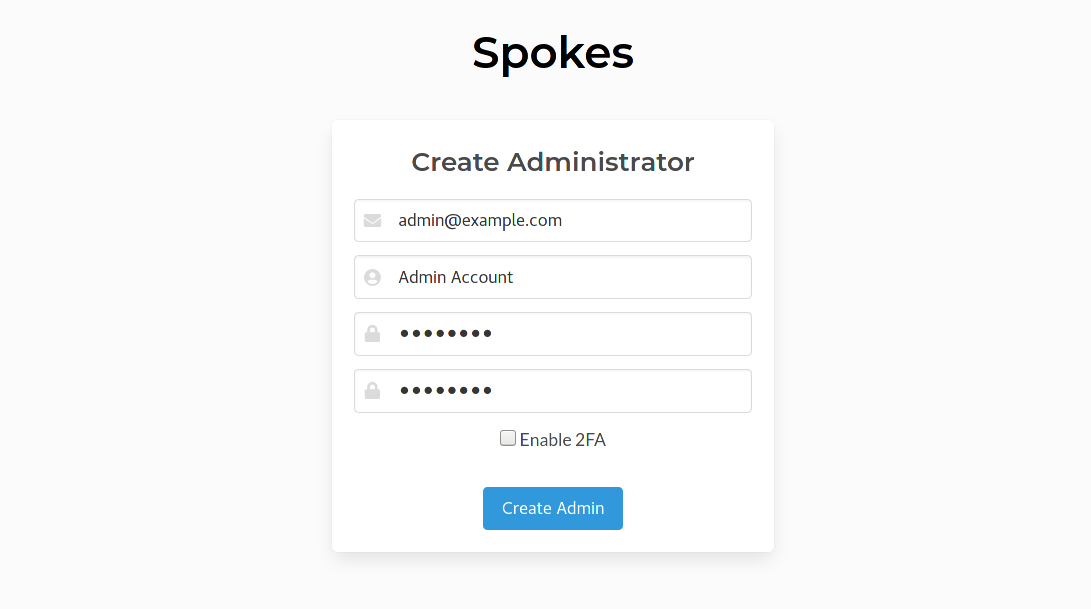Focus the second masked confirm password field
The image size is (1091, 609).
(552, 391)
